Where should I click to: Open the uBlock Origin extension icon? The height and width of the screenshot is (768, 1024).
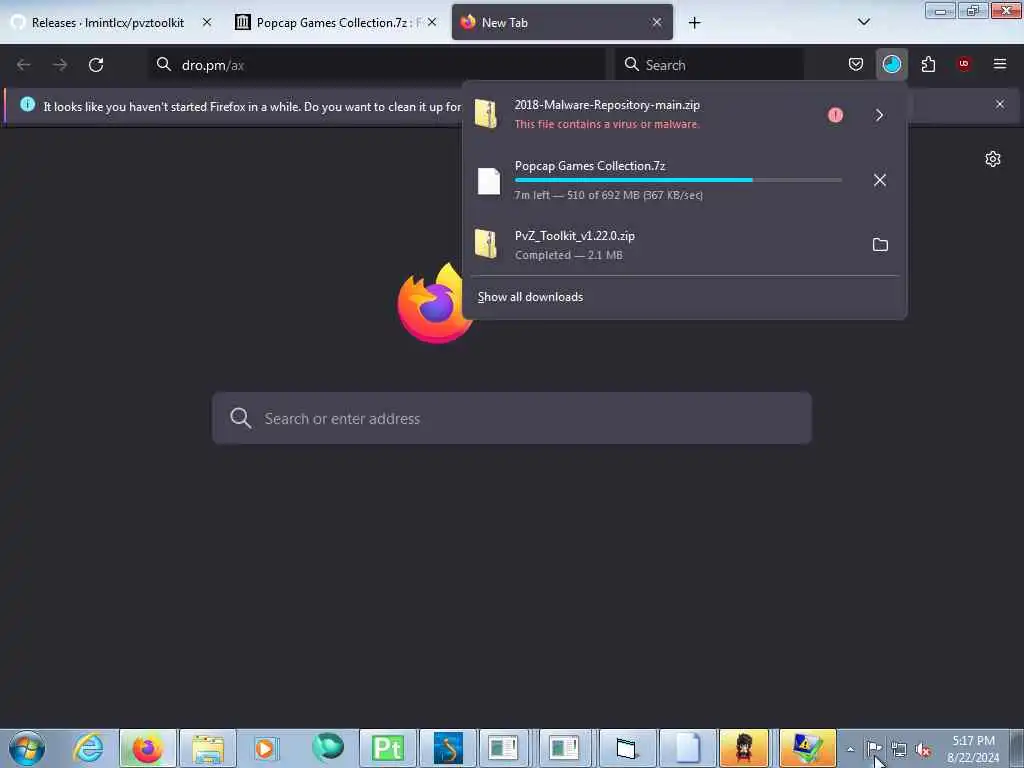point(964,64)
